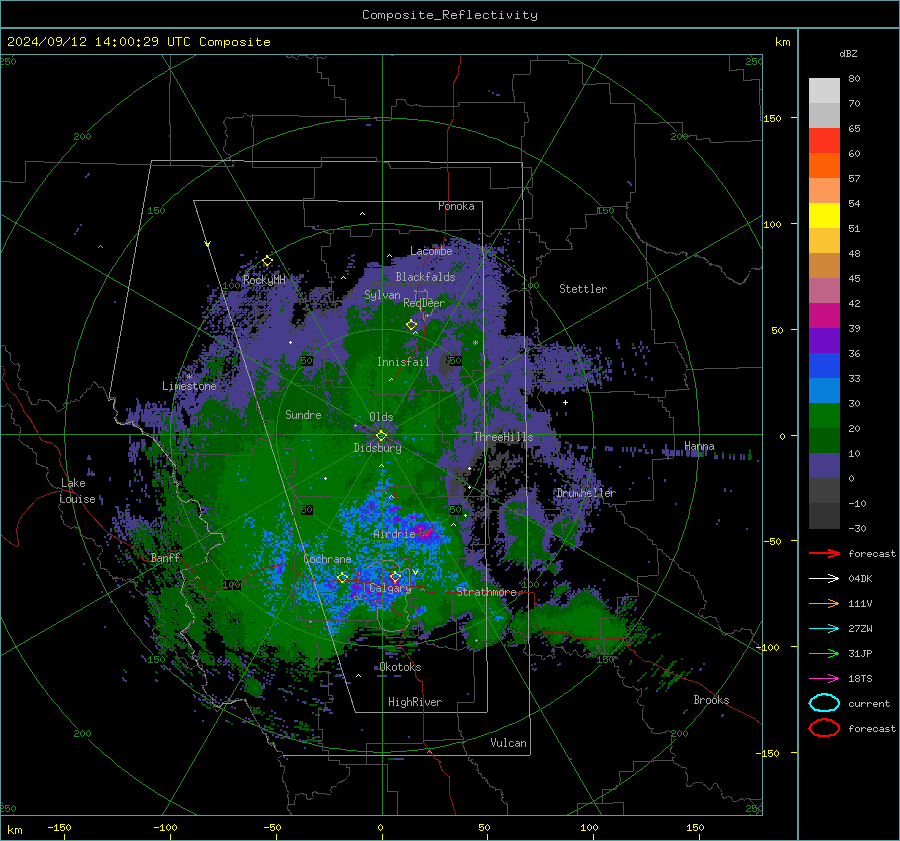Click the 'Blackfalds' city label
900x841 pixels.
425,277
